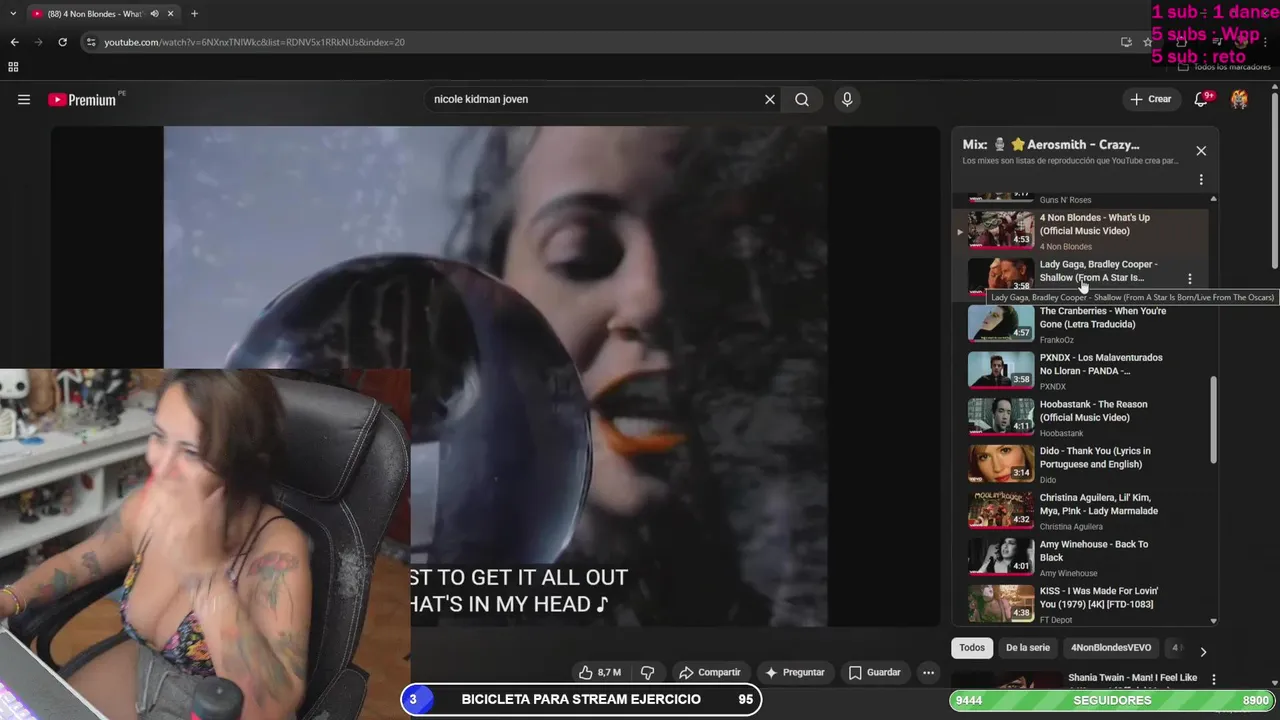Focus the browser address bar URL
Viewport: 1280px width, 720px height.
[254, 42]
